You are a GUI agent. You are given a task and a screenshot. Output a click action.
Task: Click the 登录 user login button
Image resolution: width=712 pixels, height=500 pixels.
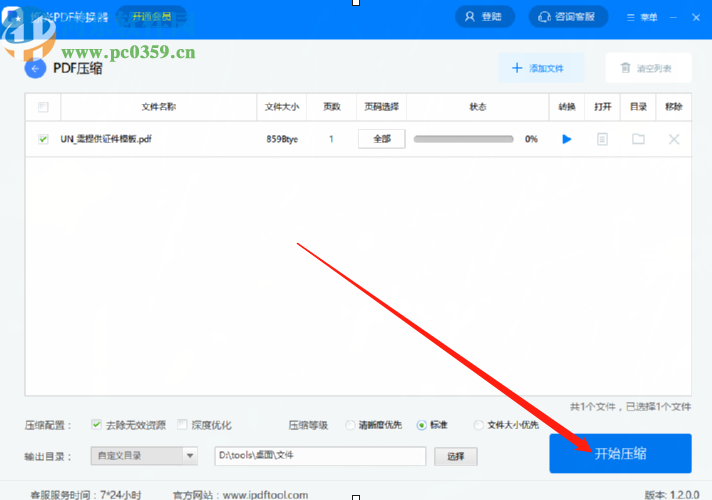[x=485, y=17]
